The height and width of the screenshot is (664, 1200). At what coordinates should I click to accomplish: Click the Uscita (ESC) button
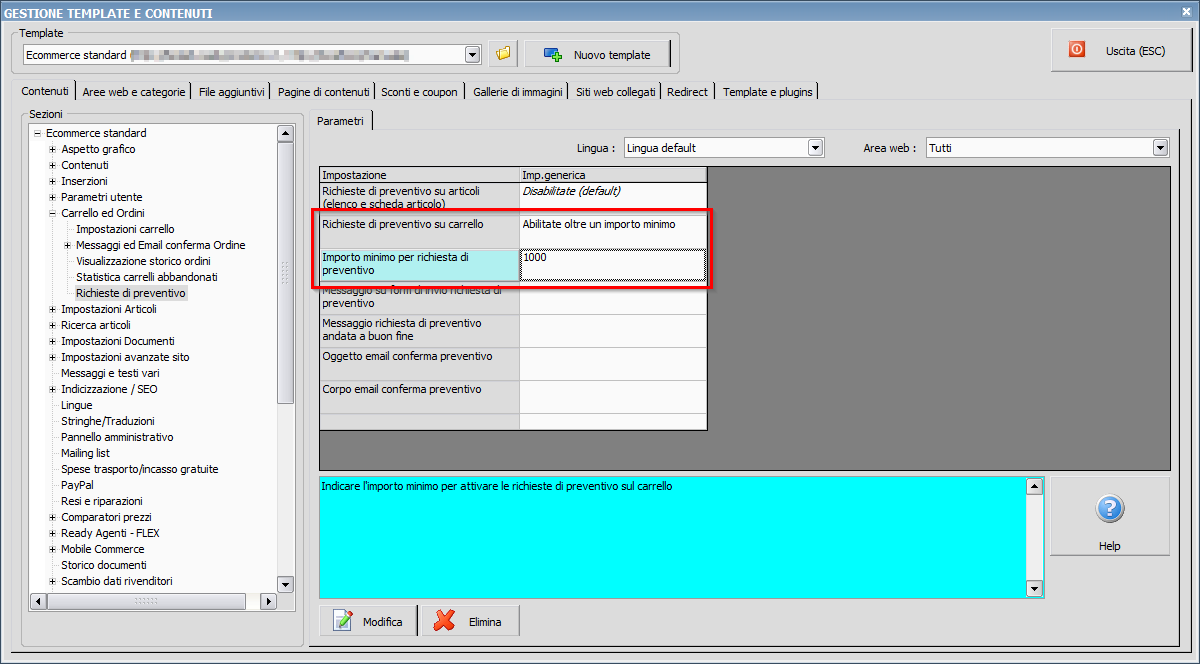pos(1121,50)
